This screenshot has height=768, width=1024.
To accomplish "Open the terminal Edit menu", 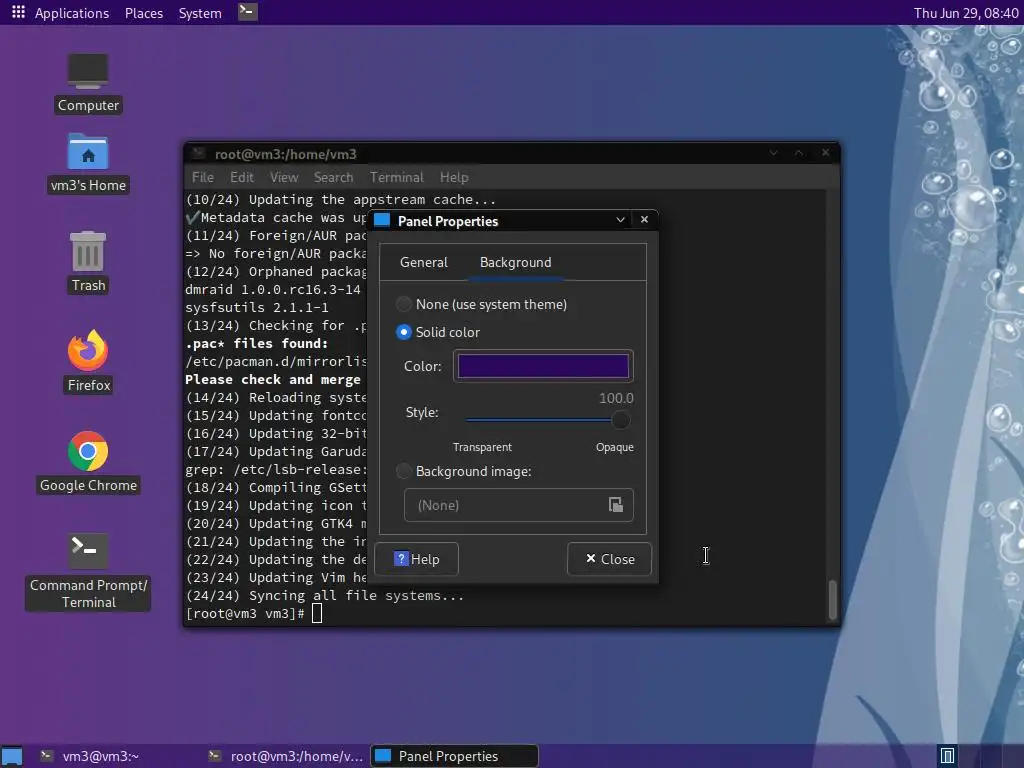I will pyautogui.click(x=242, y=177).
